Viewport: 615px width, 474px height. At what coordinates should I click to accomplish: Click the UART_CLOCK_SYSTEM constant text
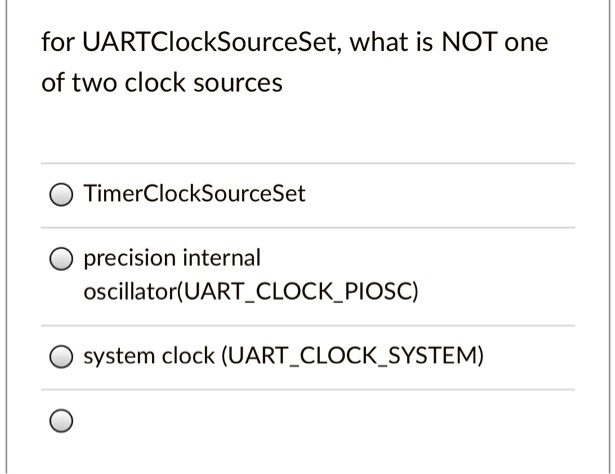[352, 356]
